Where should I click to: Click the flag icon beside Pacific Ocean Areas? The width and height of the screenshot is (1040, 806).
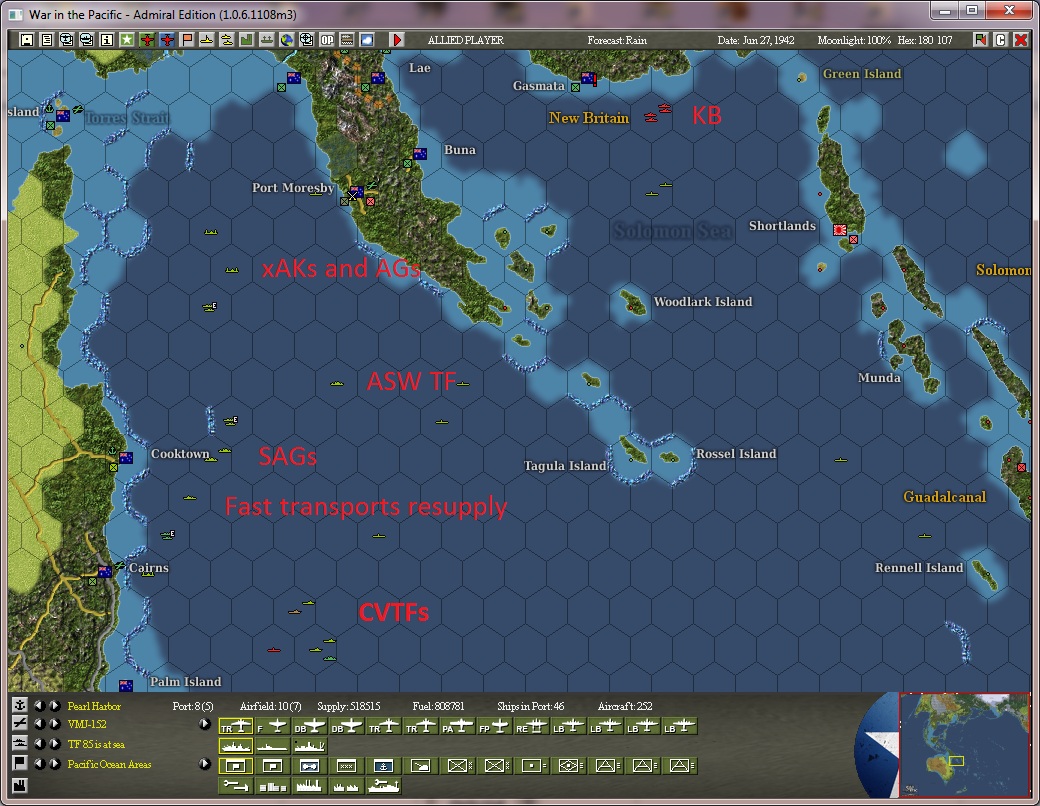(19, 764)
